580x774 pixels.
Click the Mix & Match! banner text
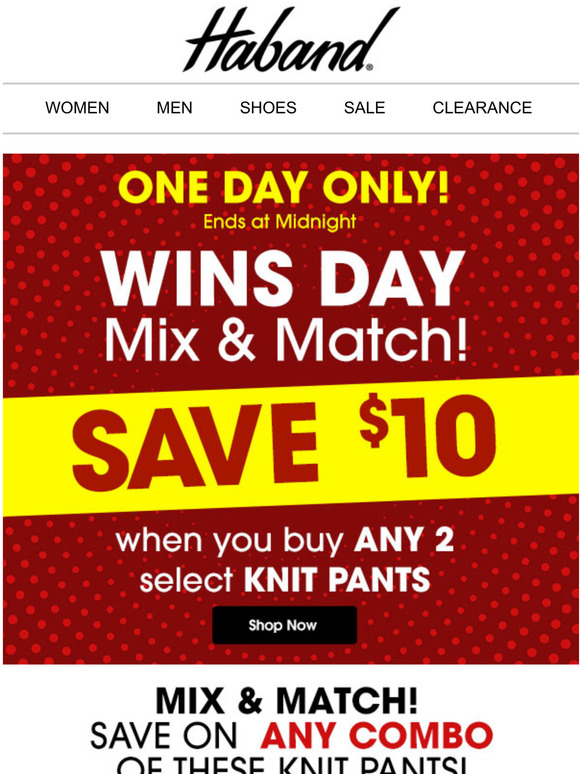(x=285, y=340)
